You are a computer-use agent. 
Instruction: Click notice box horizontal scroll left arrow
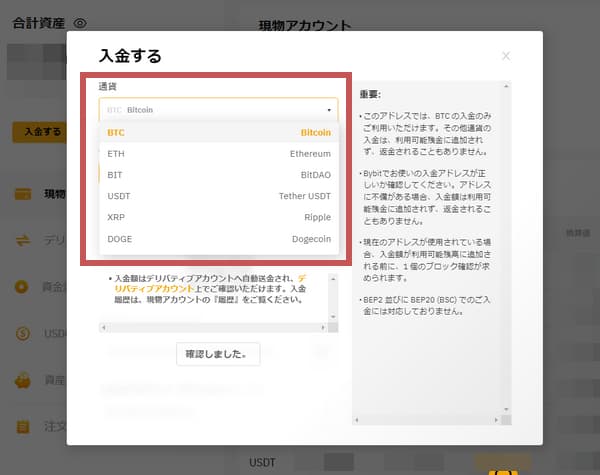coord(103,328)
